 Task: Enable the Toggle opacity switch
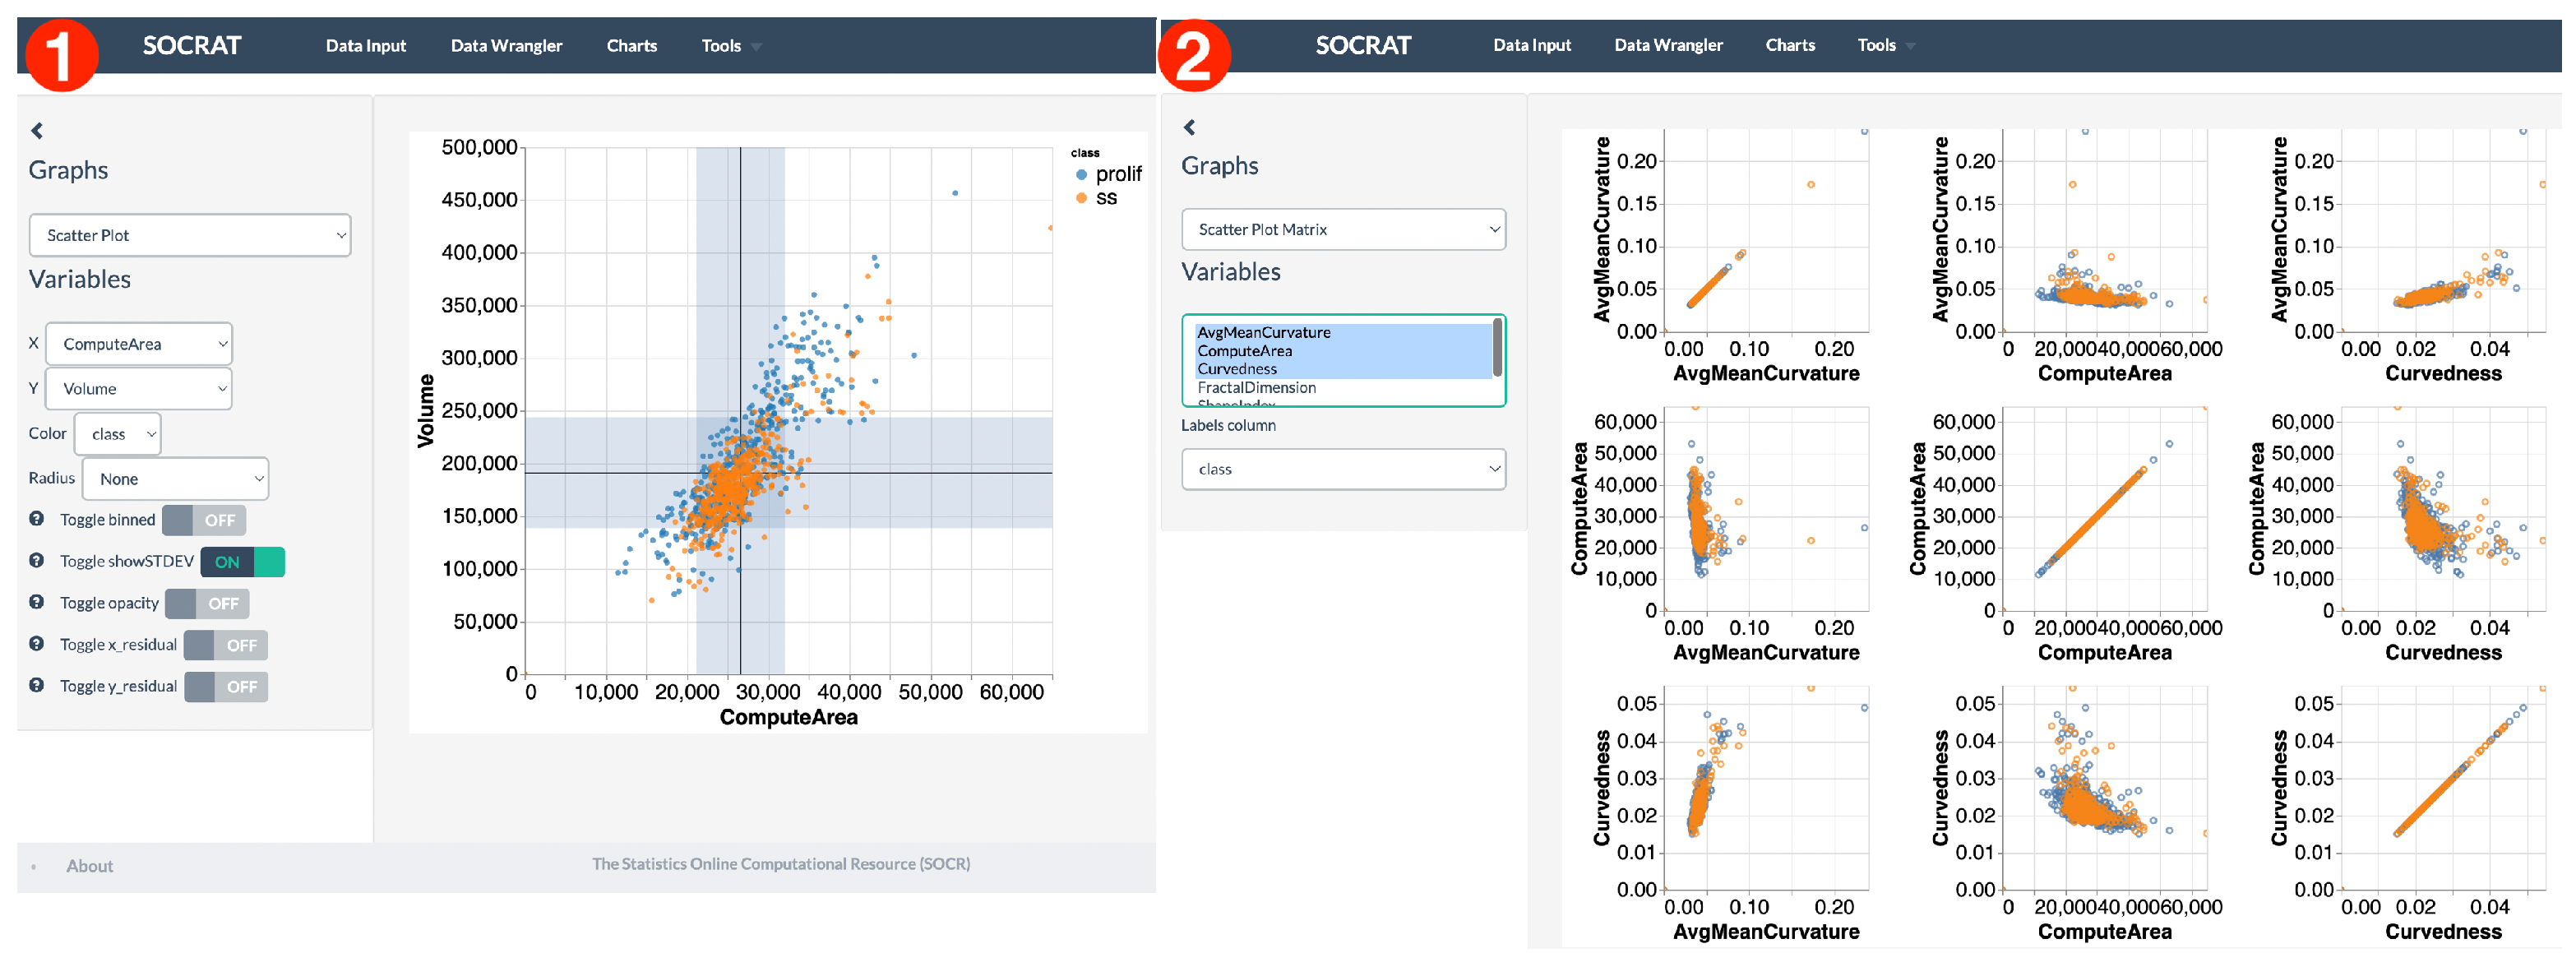point(207,603)
